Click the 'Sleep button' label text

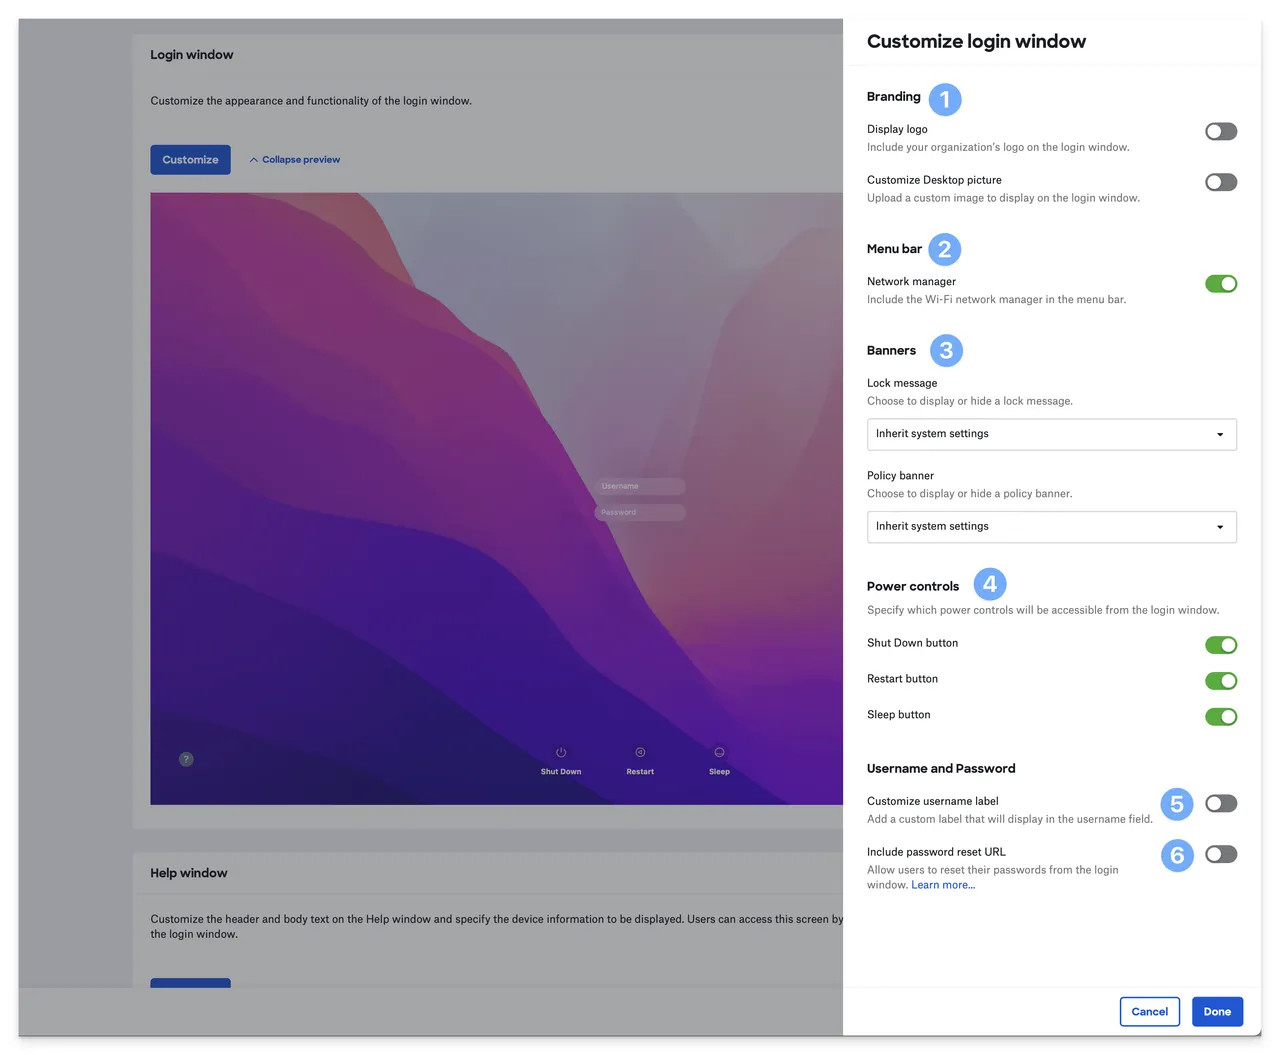click(898, 715)
